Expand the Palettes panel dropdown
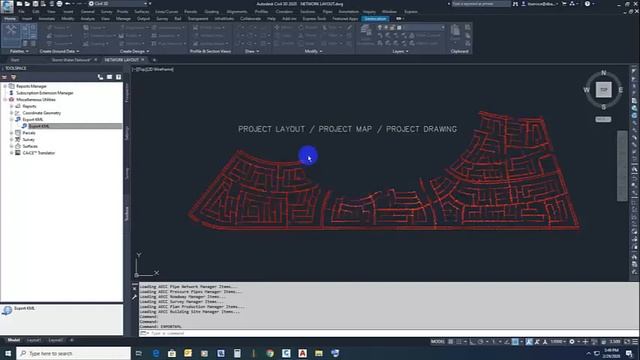The image size is (640, 360). click(x=19, y=51)
